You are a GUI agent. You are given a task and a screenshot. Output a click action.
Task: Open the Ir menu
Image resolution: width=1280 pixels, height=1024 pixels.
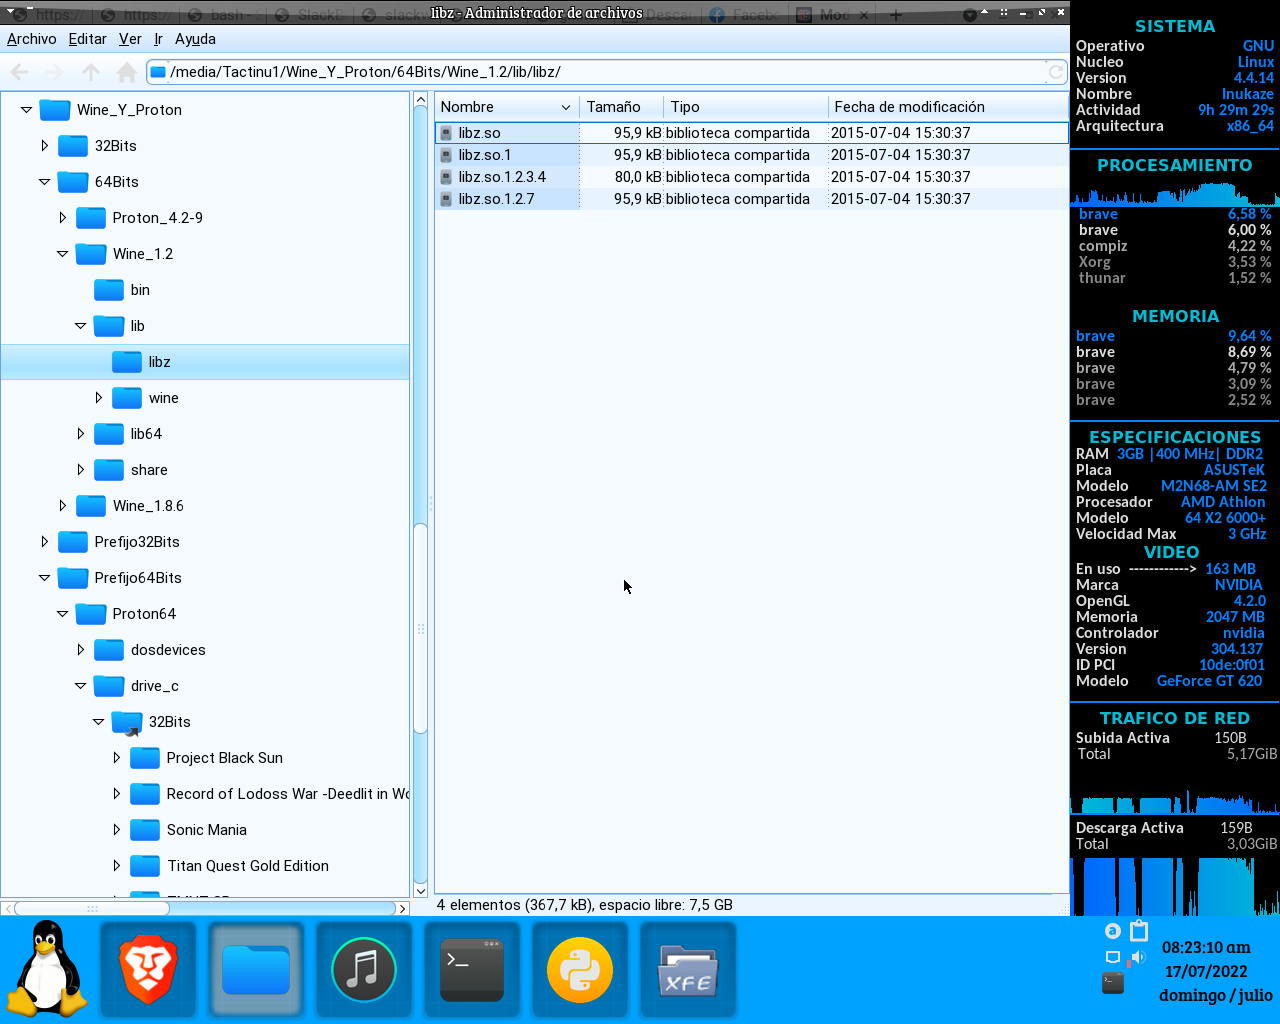click(x=158, y=39)
